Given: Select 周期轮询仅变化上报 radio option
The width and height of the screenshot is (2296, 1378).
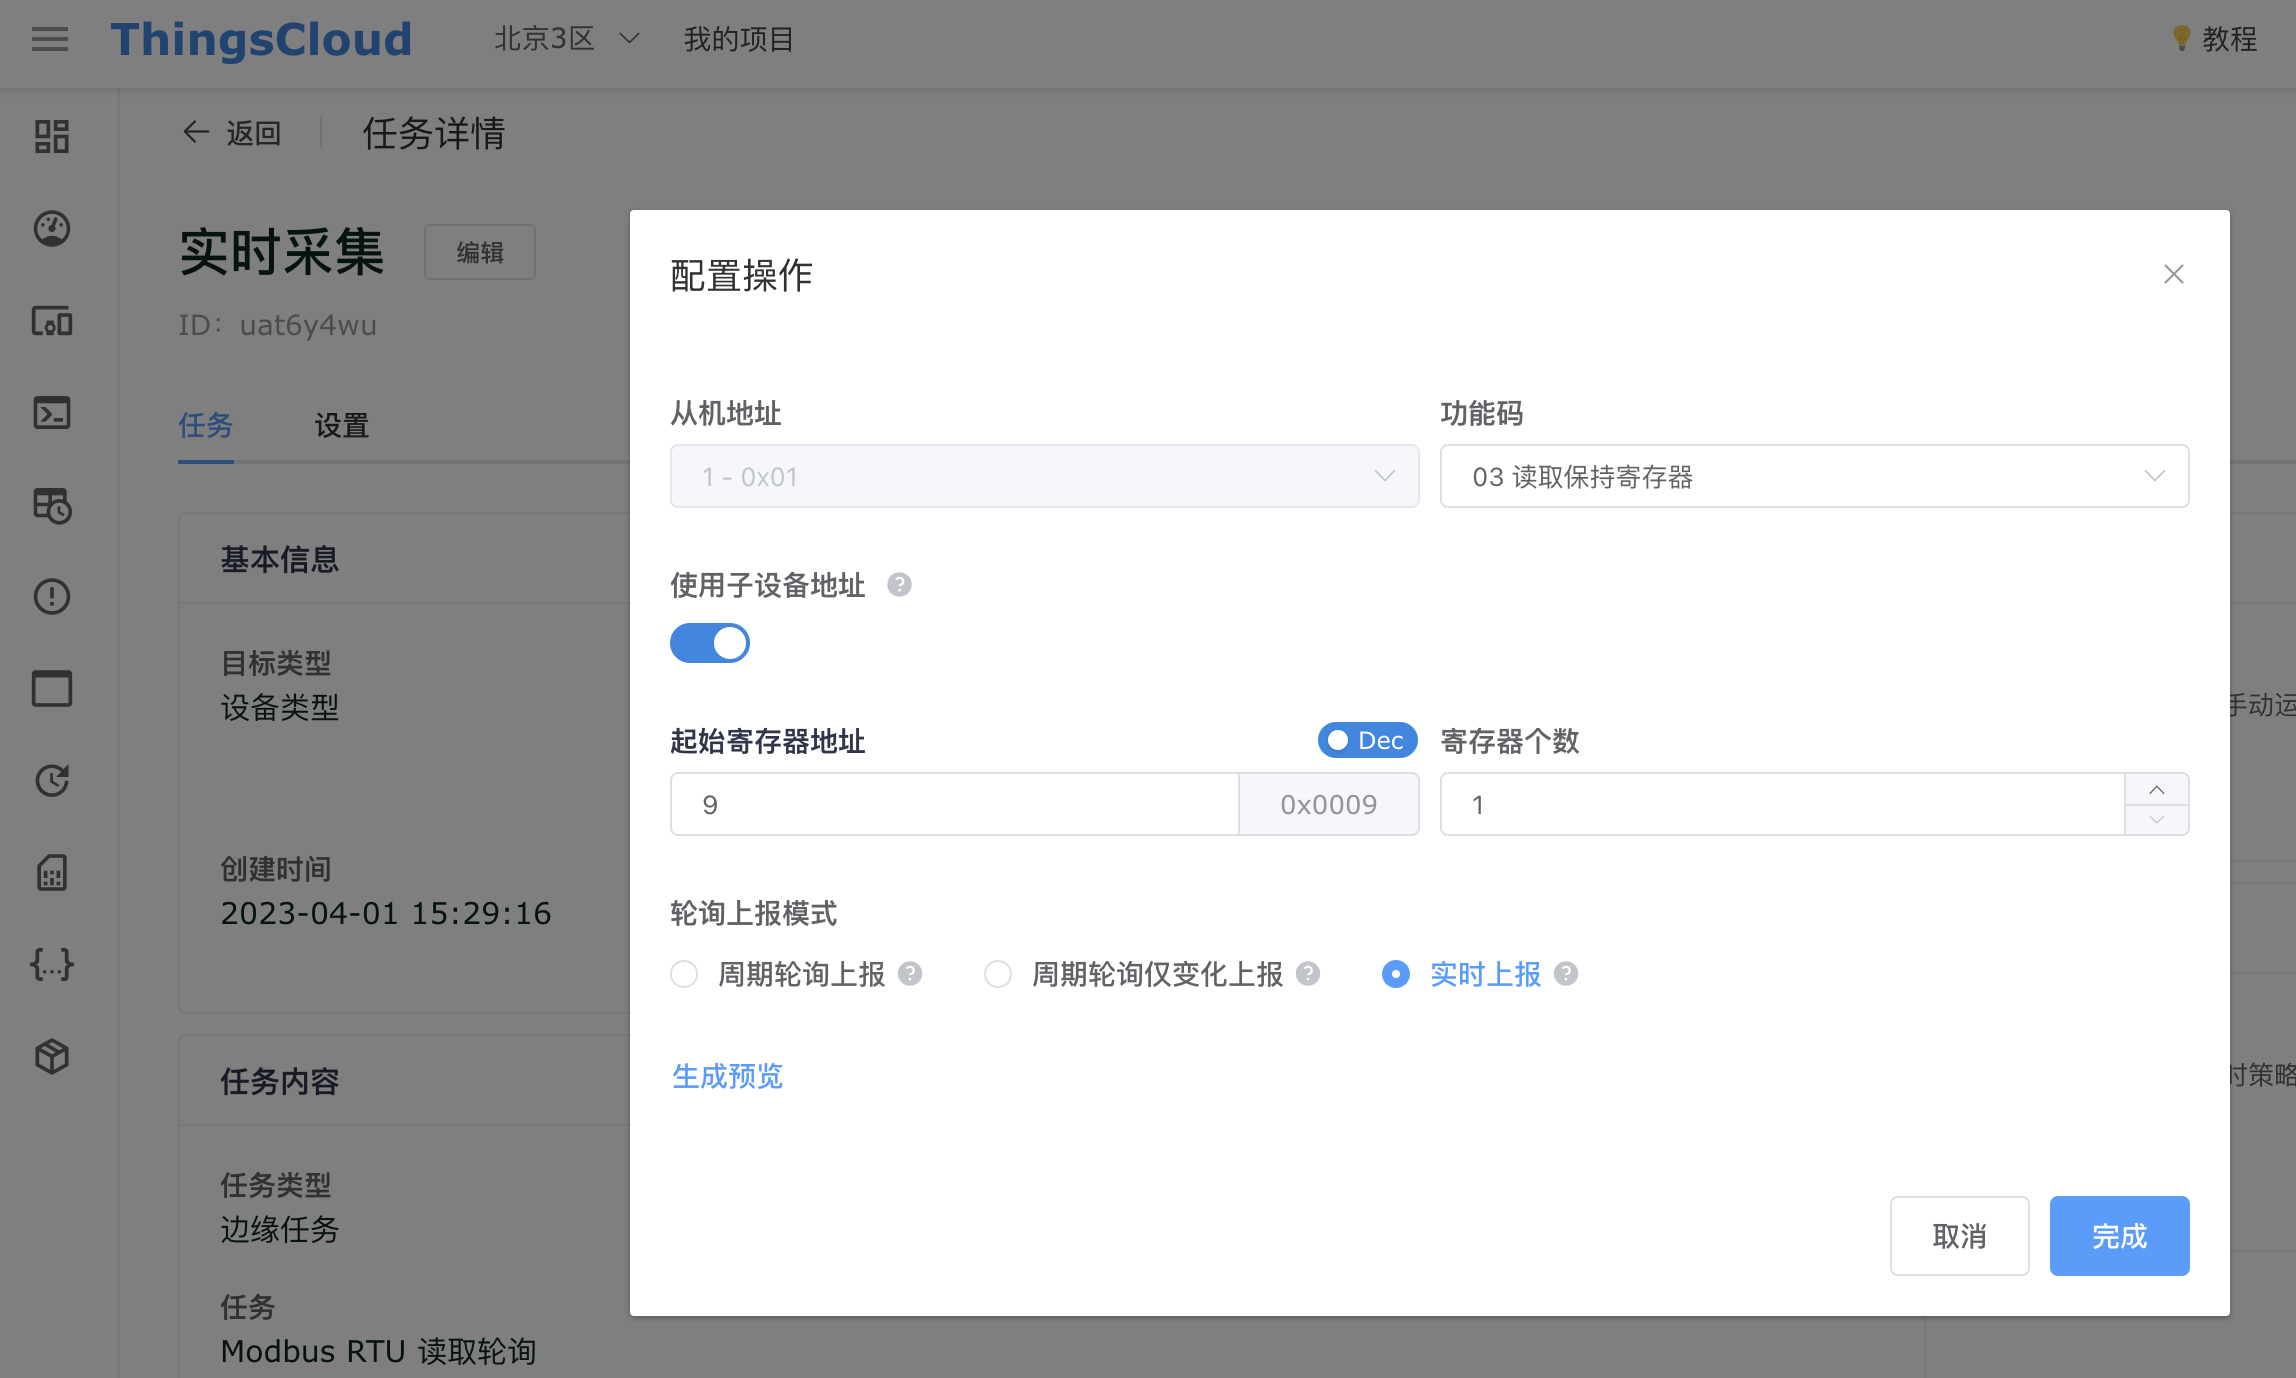Looking at the screenshot, I should [998, 974].
